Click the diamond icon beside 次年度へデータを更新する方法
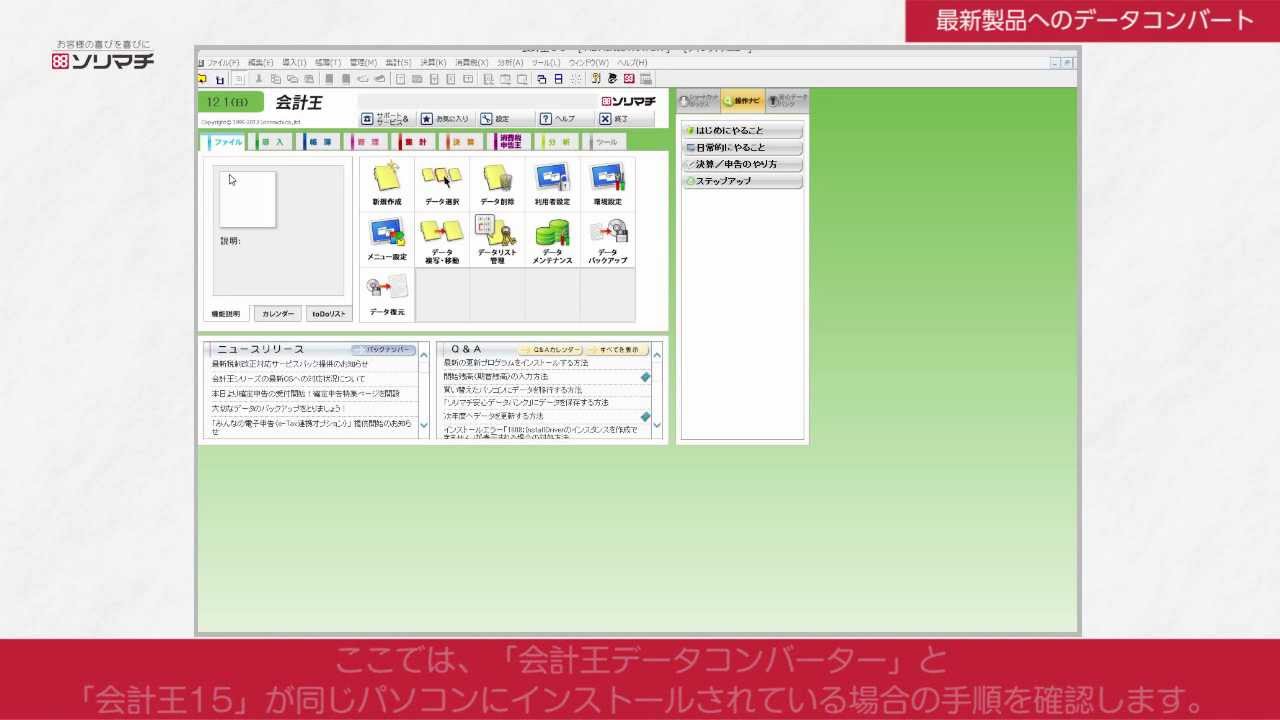Screen dimensions: 1280x720 645,416
